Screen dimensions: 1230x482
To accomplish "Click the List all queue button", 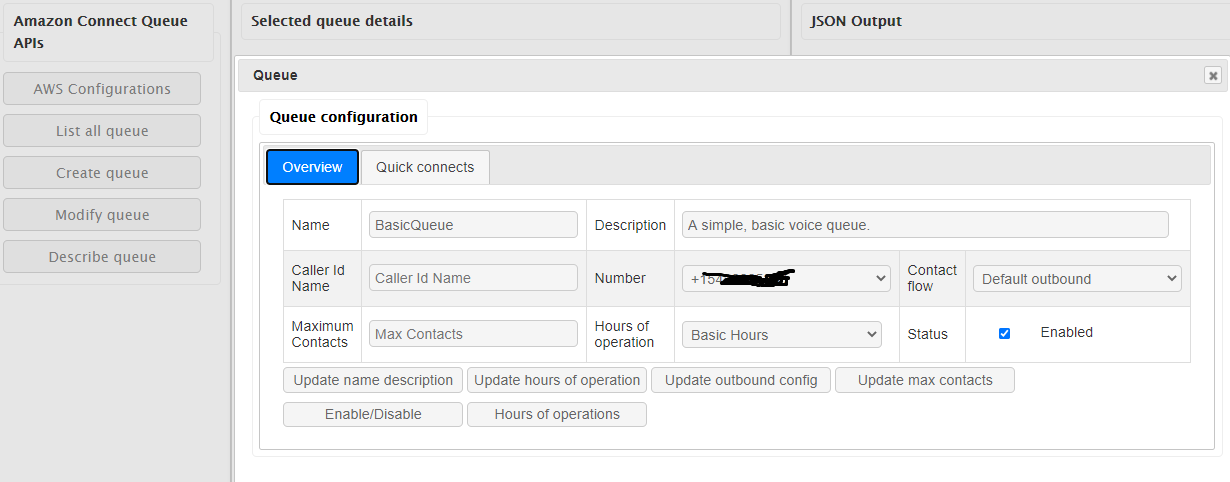I will (102, 131).
